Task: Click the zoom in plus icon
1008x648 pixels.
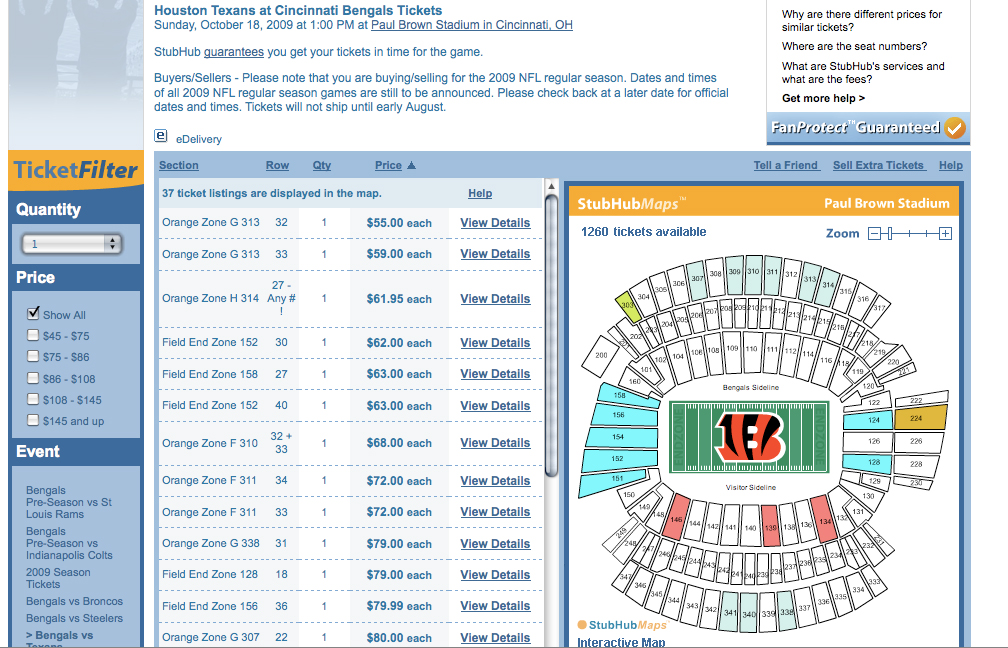Action: click(x=945, y=234)
